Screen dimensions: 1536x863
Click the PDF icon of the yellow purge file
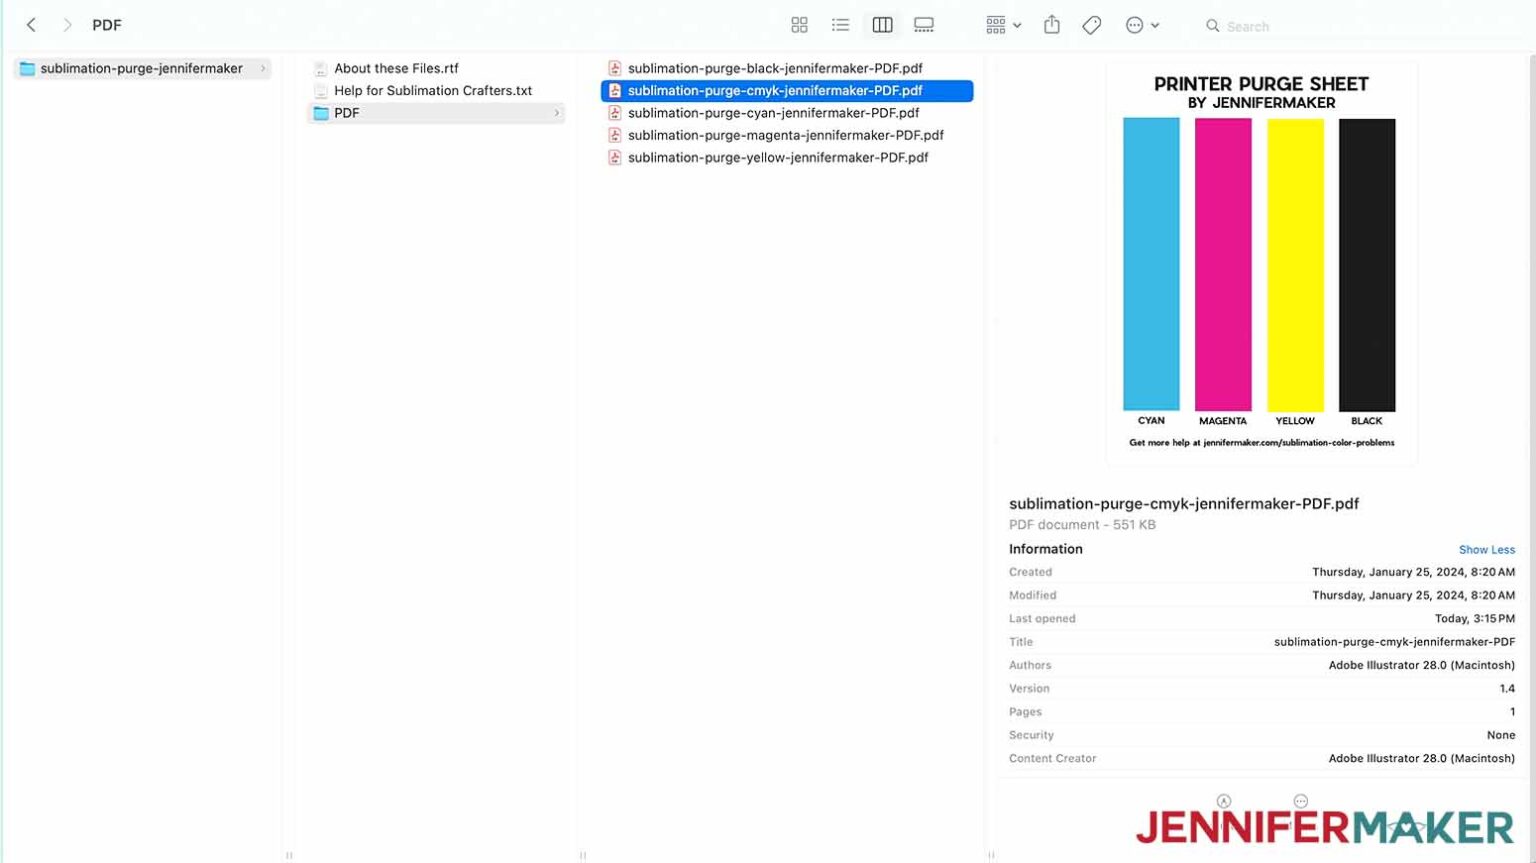615,157
